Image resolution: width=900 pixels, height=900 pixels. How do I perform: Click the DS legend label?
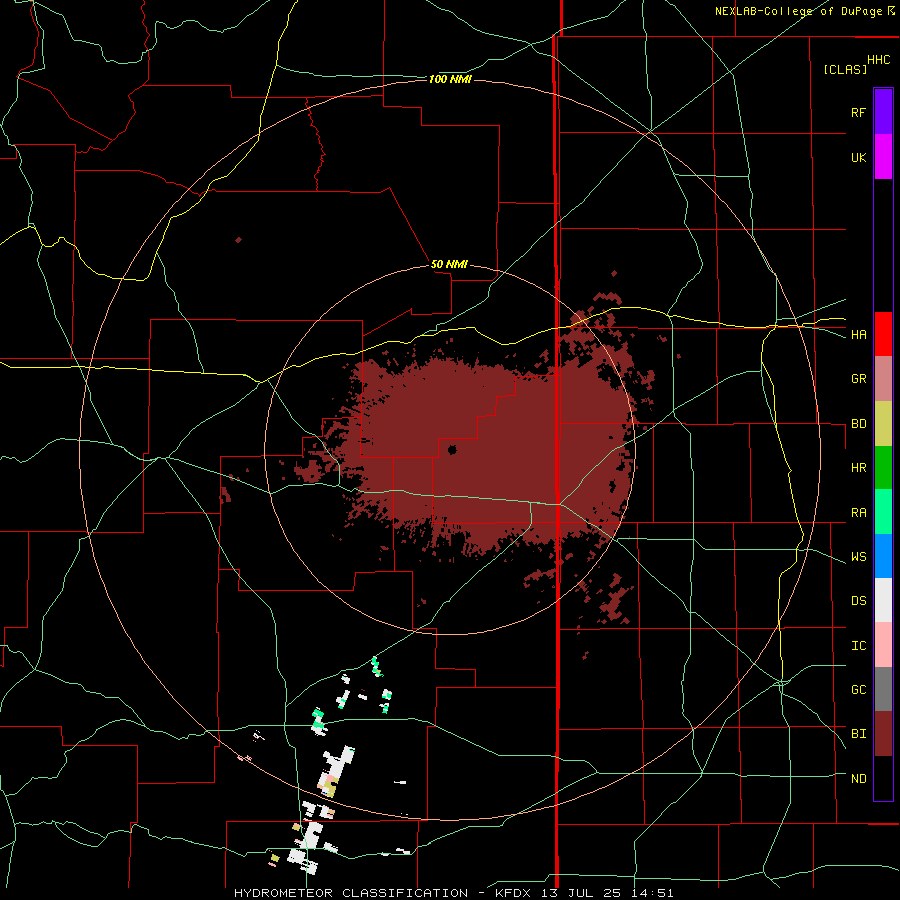tap(858, 601)
